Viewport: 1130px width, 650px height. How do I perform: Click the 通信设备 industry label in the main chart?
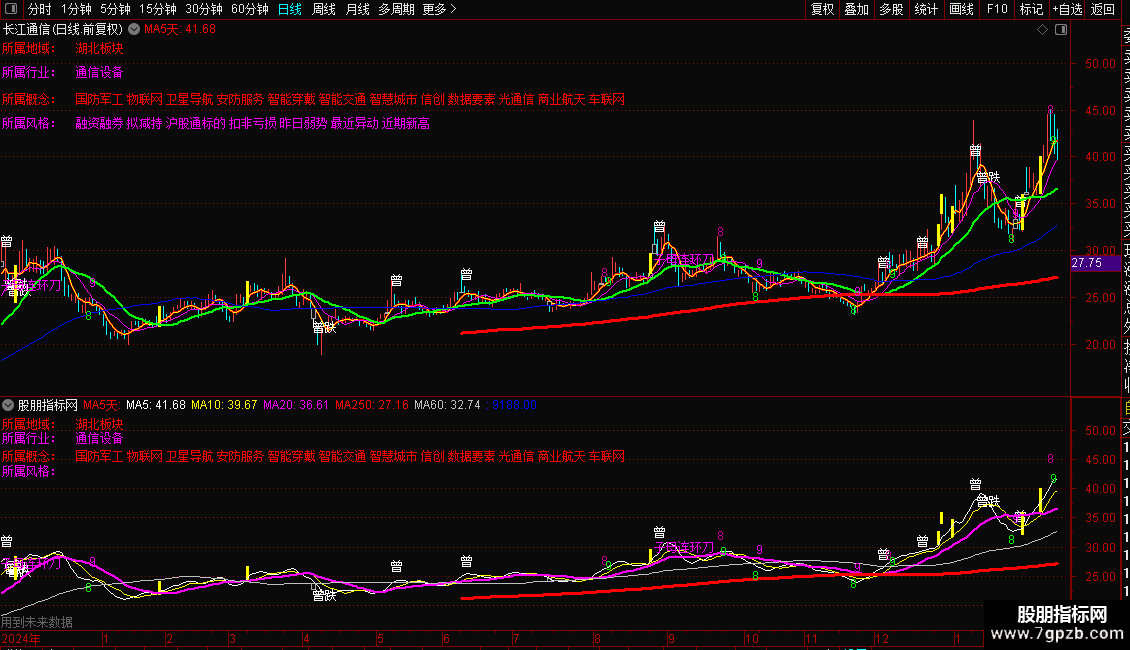click(99, 72)
